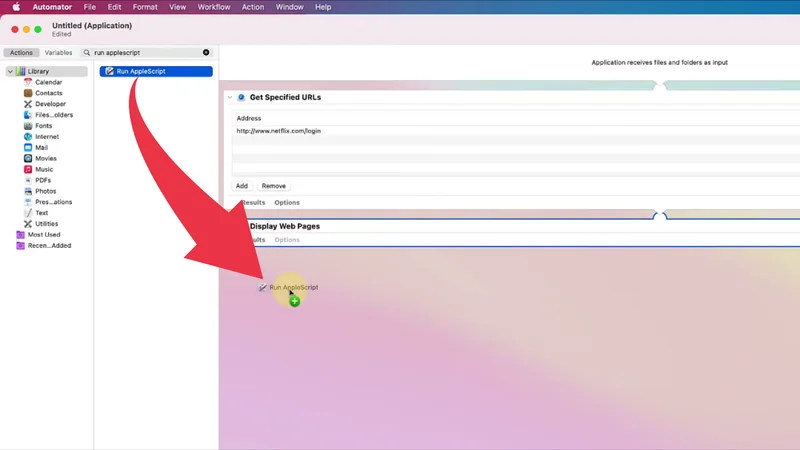Switch to the Actions tab

tap(21, 53)
